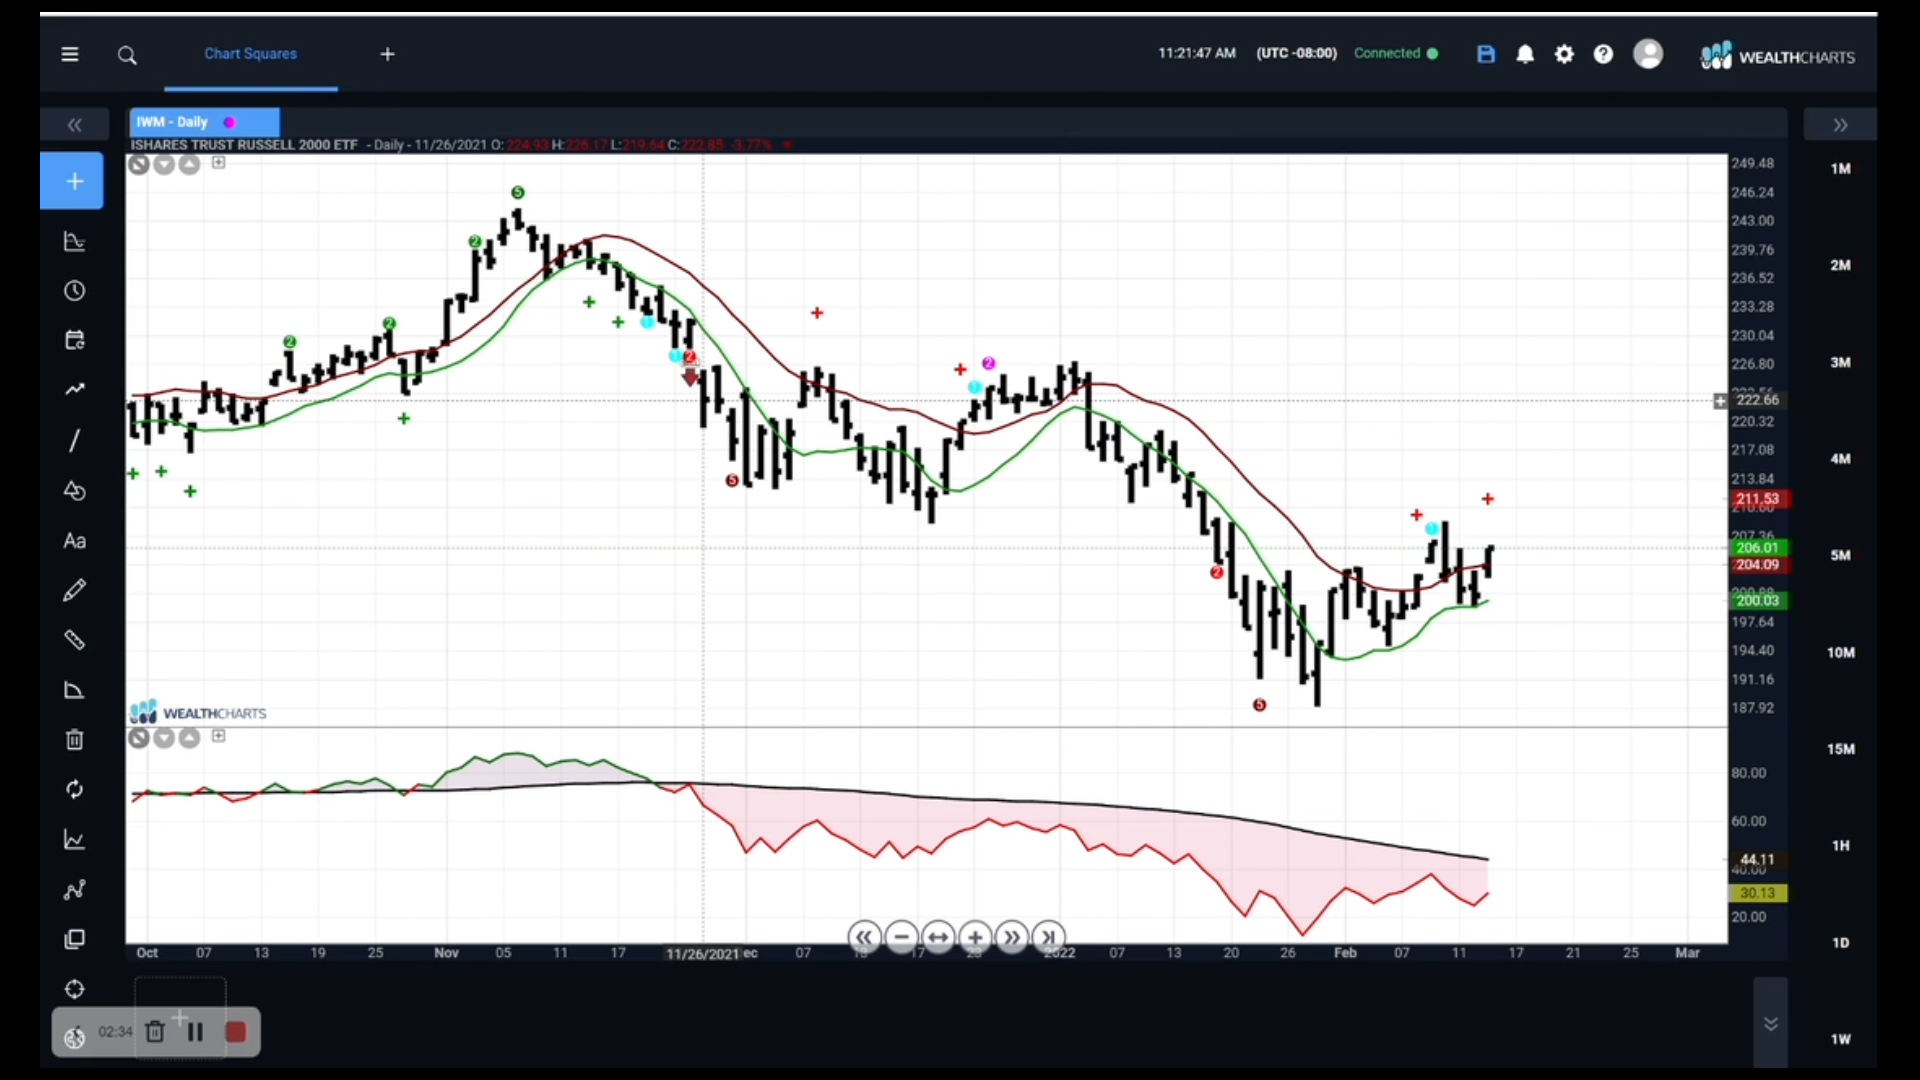Toggle the crosshair target tool
1920x1080 pixels.
click(x=74, y=989)
